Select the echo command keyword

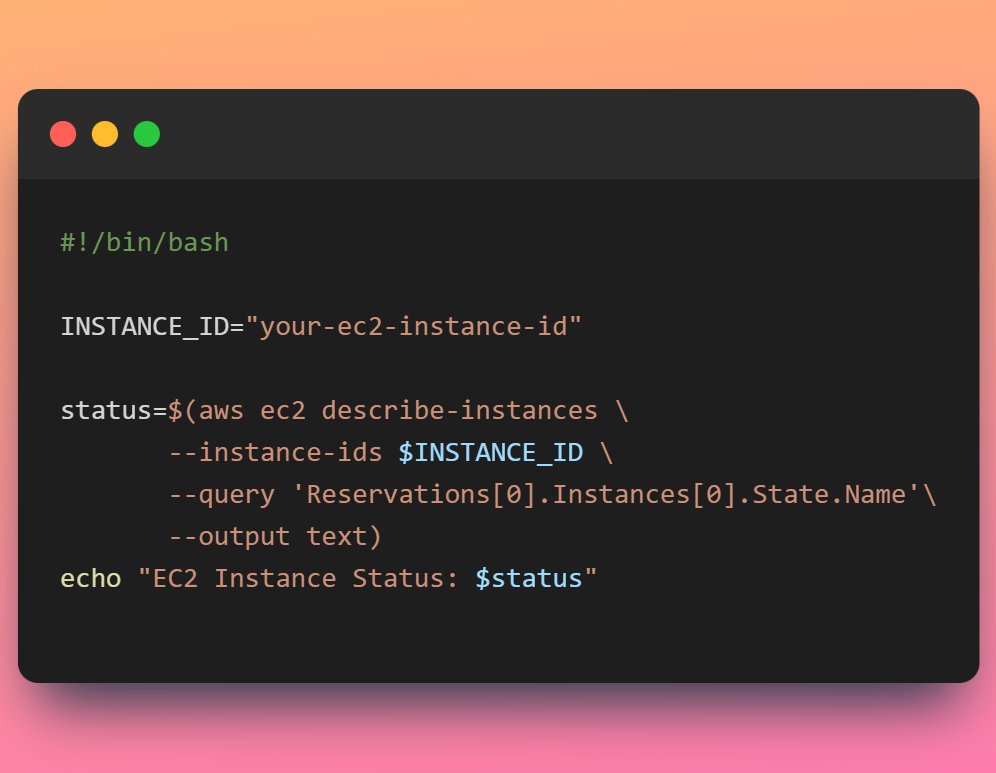click(x=91, y=578)
